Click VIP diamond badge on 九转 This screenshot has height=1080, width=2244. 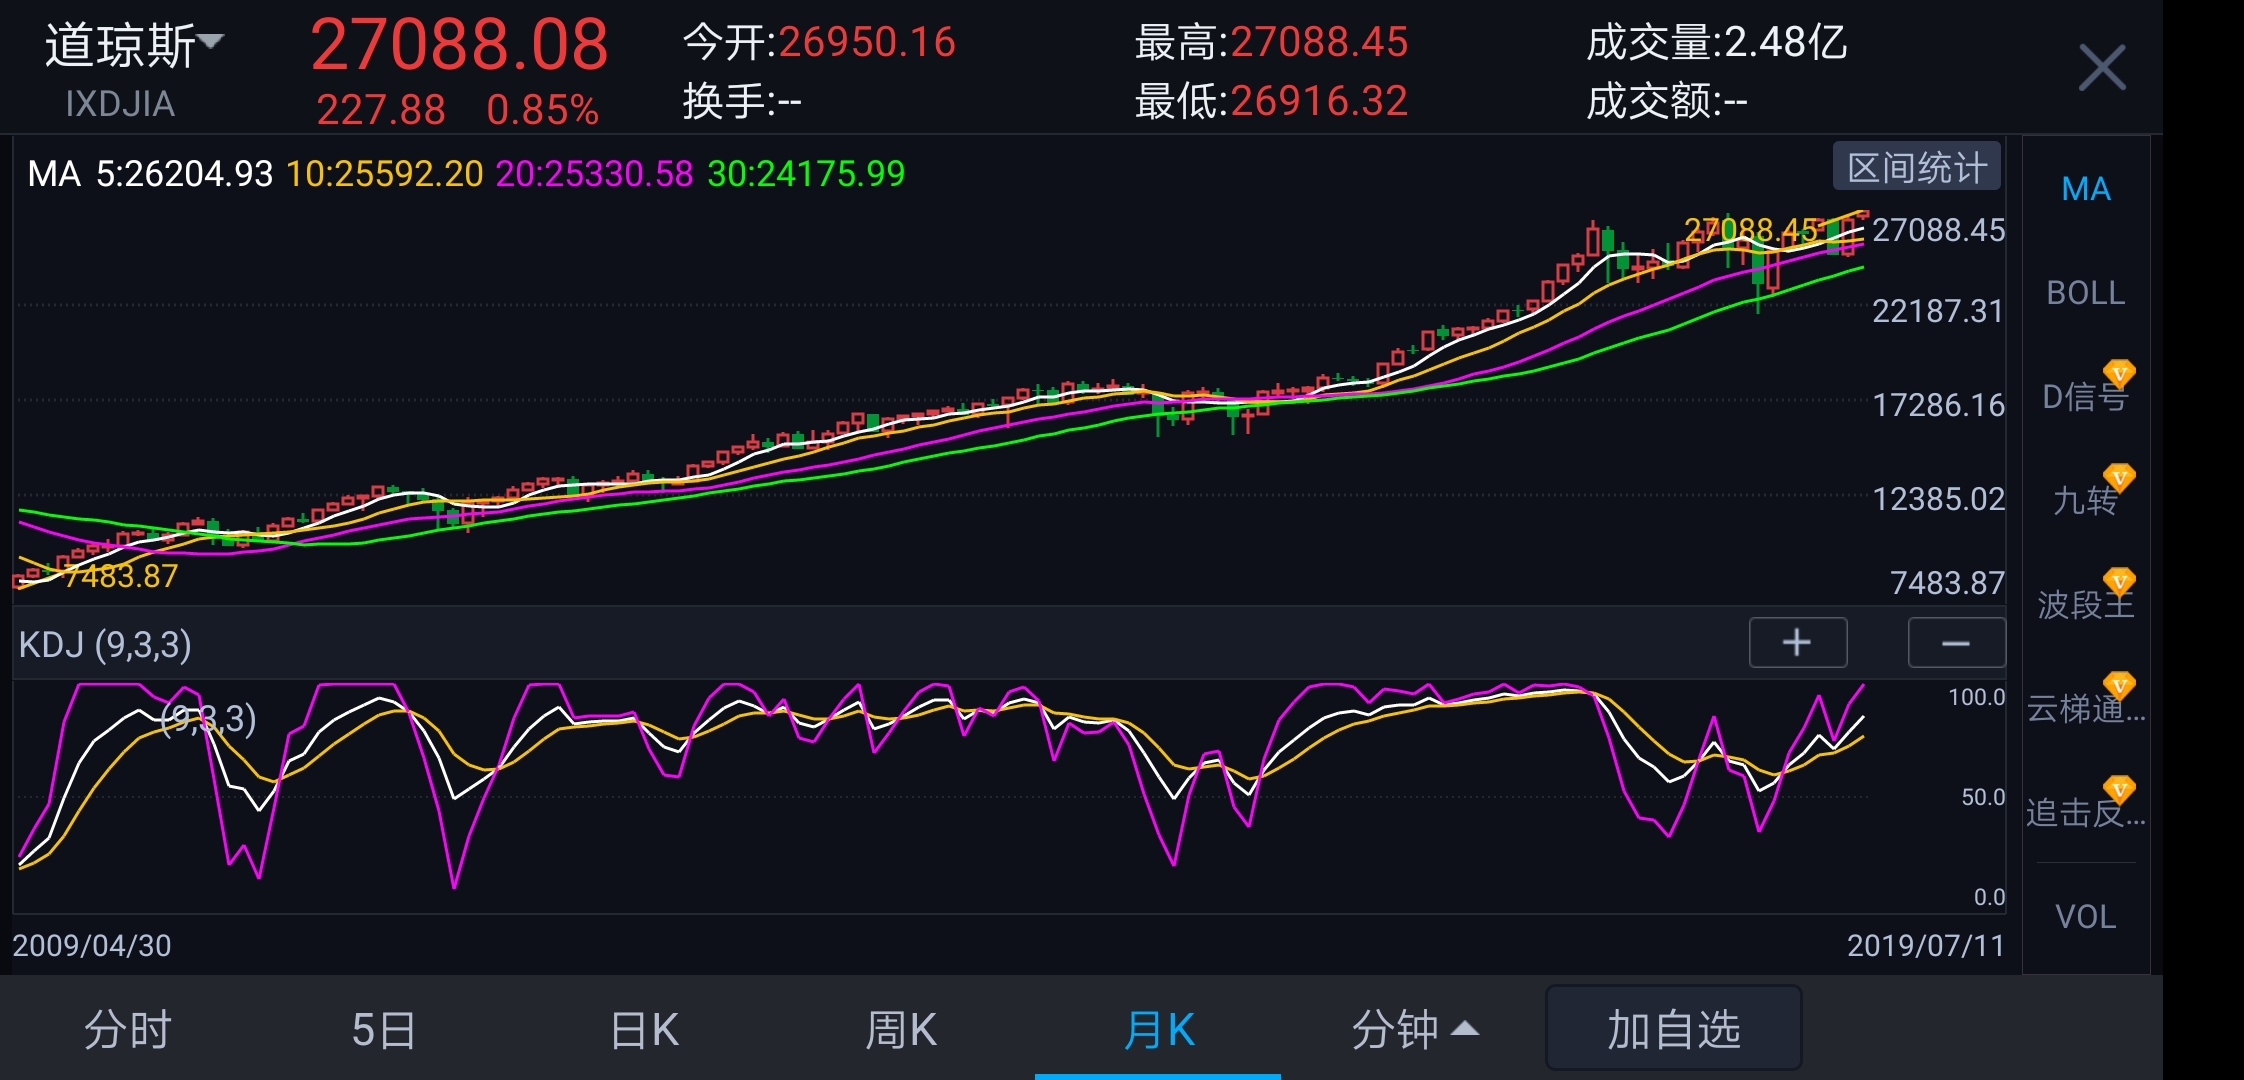pyautogui.click(x=2119, y=478)
